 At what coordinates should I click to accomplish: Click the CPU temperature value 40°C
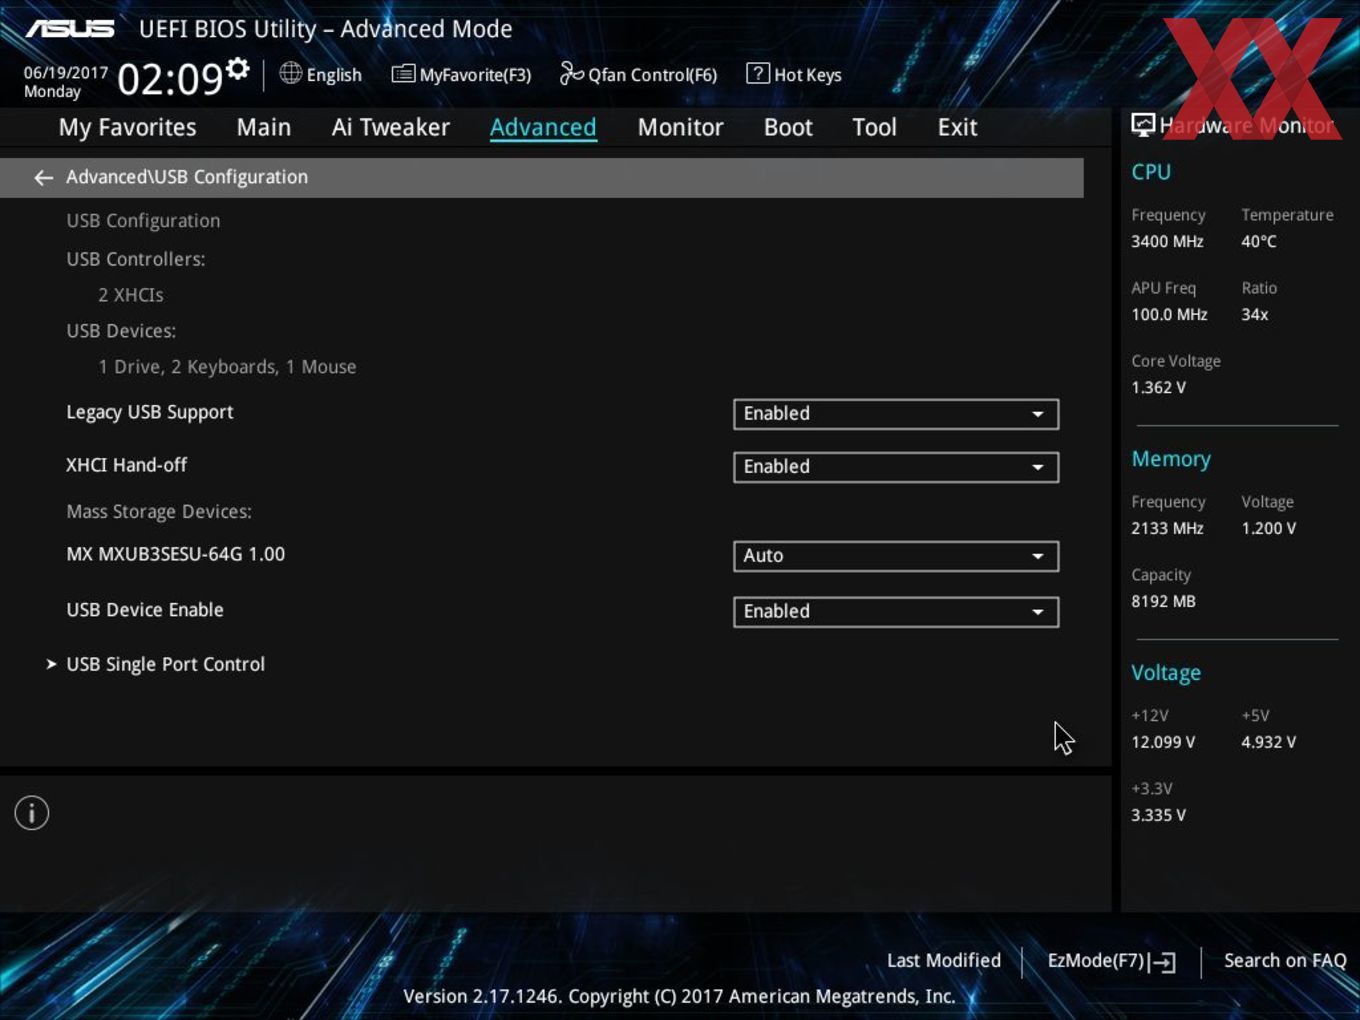pos(1259,241)
